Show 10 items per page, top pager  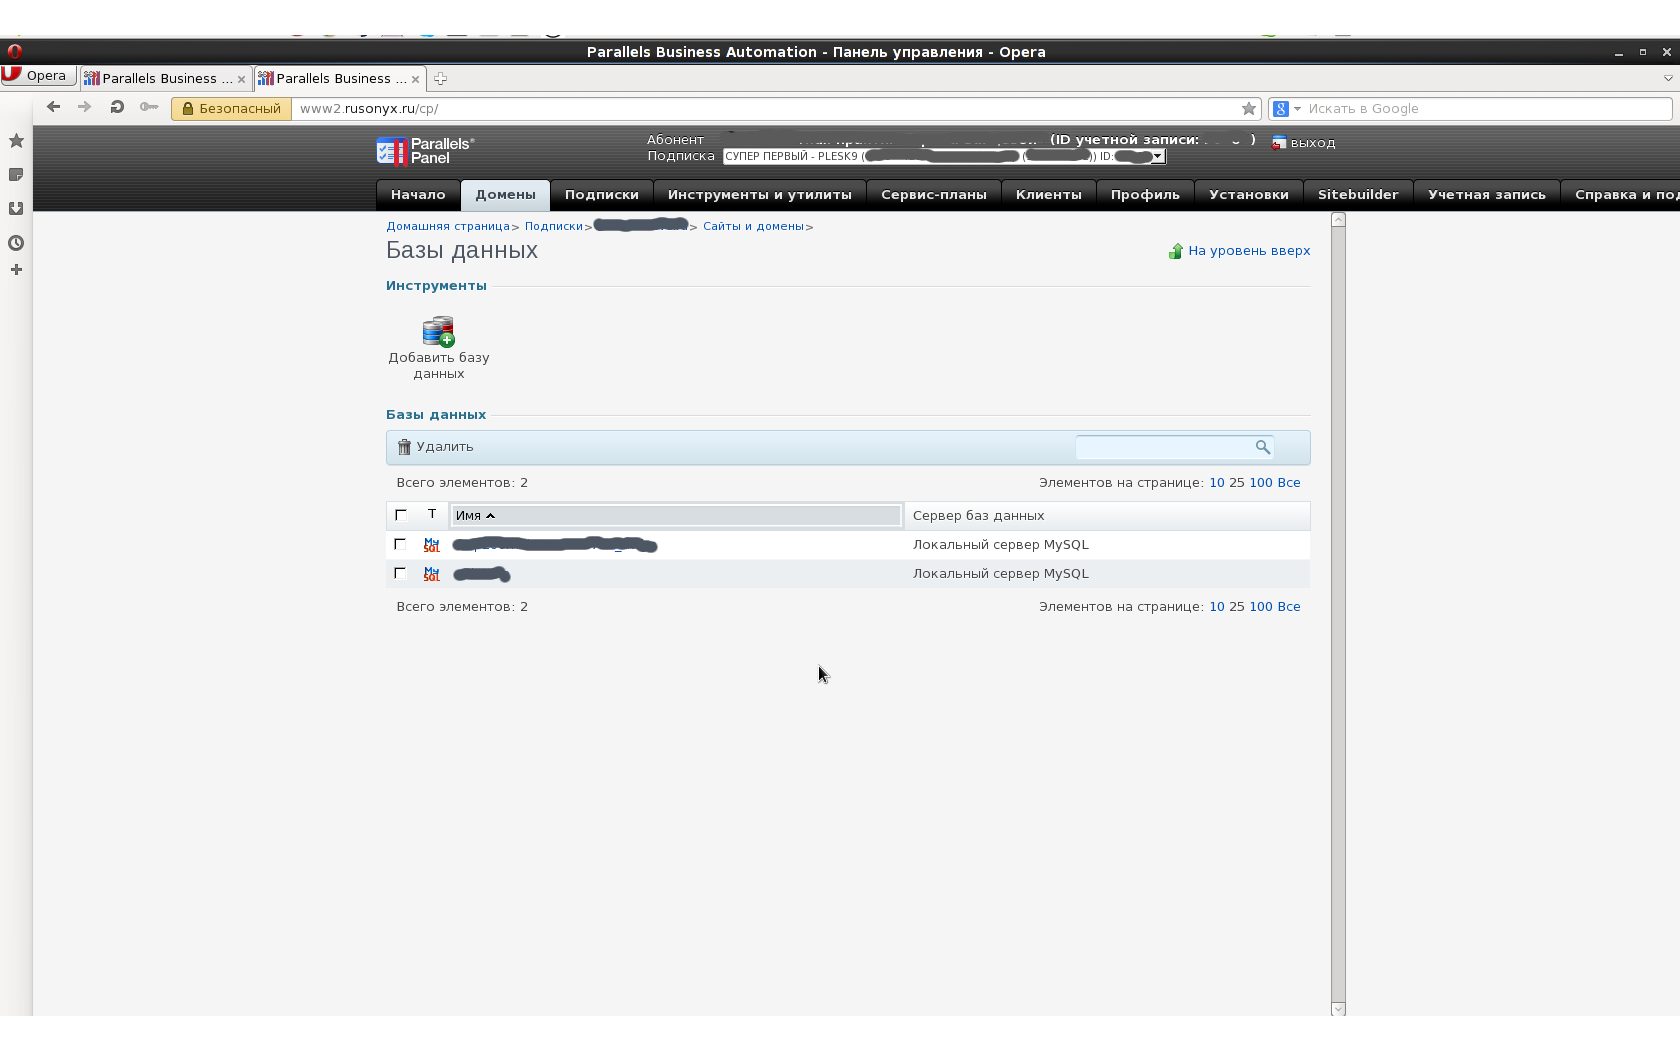coord(1217,483)
